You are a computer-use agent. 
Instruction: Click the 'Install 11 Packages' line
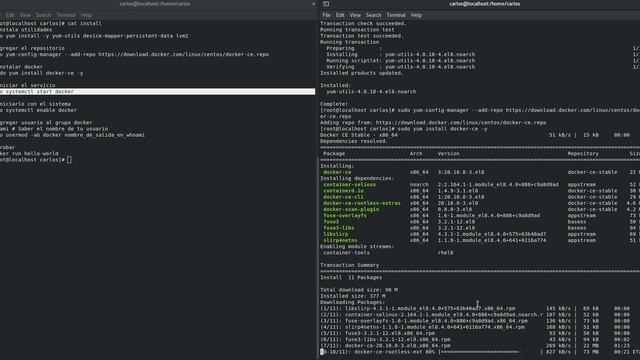(x=351, y=278)
